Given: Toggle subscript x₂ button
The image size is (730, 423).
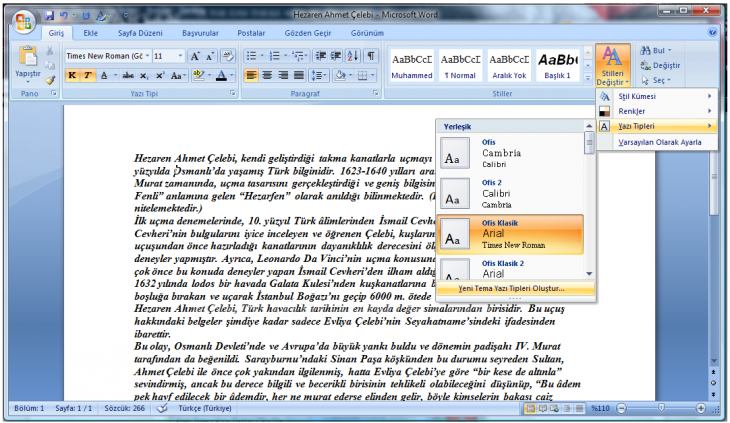Looking at the screenshot, I should 144,75.
